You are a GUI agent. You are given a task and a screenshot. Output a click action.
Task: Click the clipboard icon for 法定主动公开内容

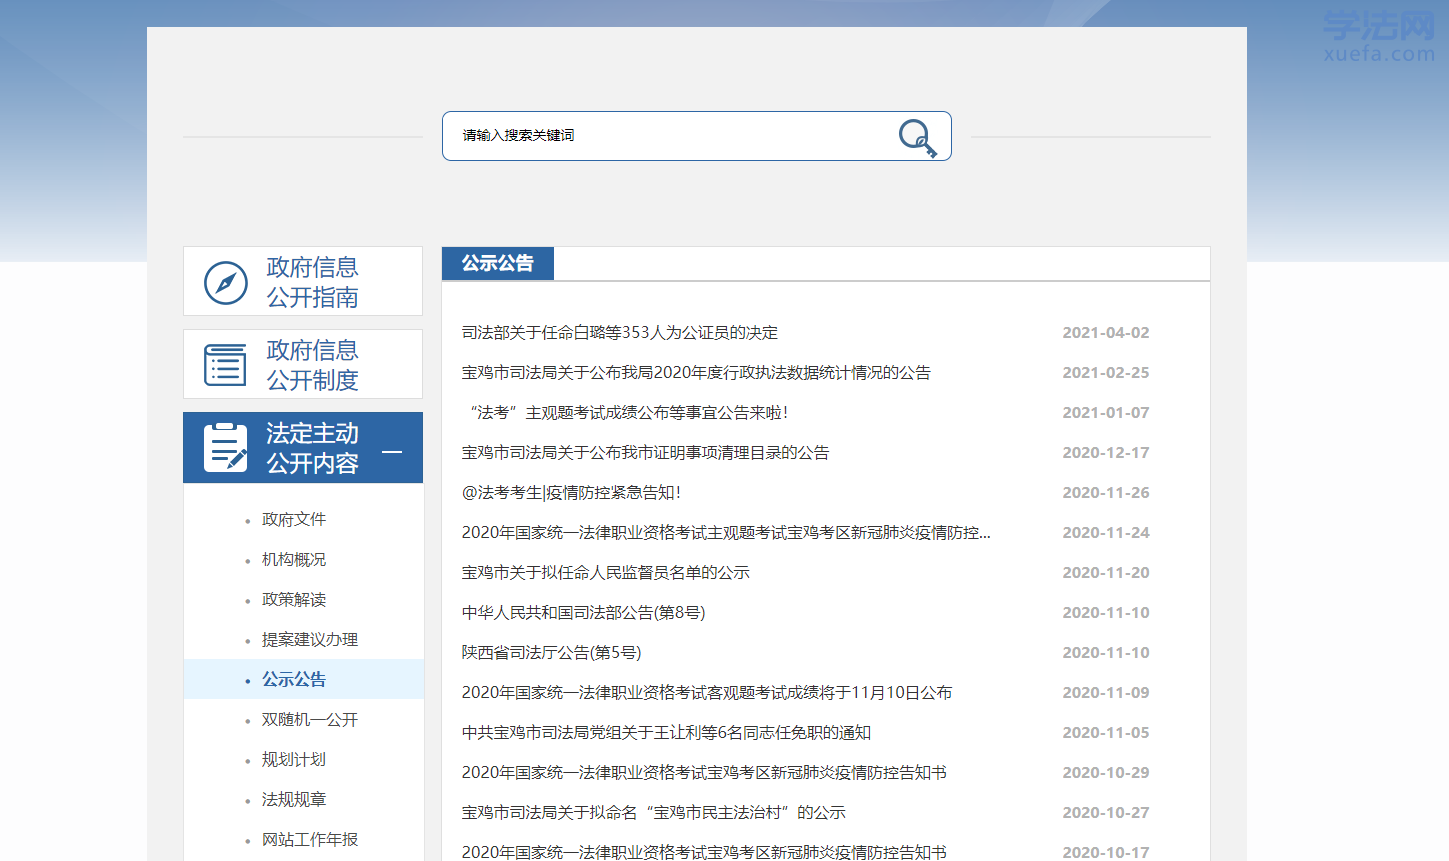click(226, 447)
